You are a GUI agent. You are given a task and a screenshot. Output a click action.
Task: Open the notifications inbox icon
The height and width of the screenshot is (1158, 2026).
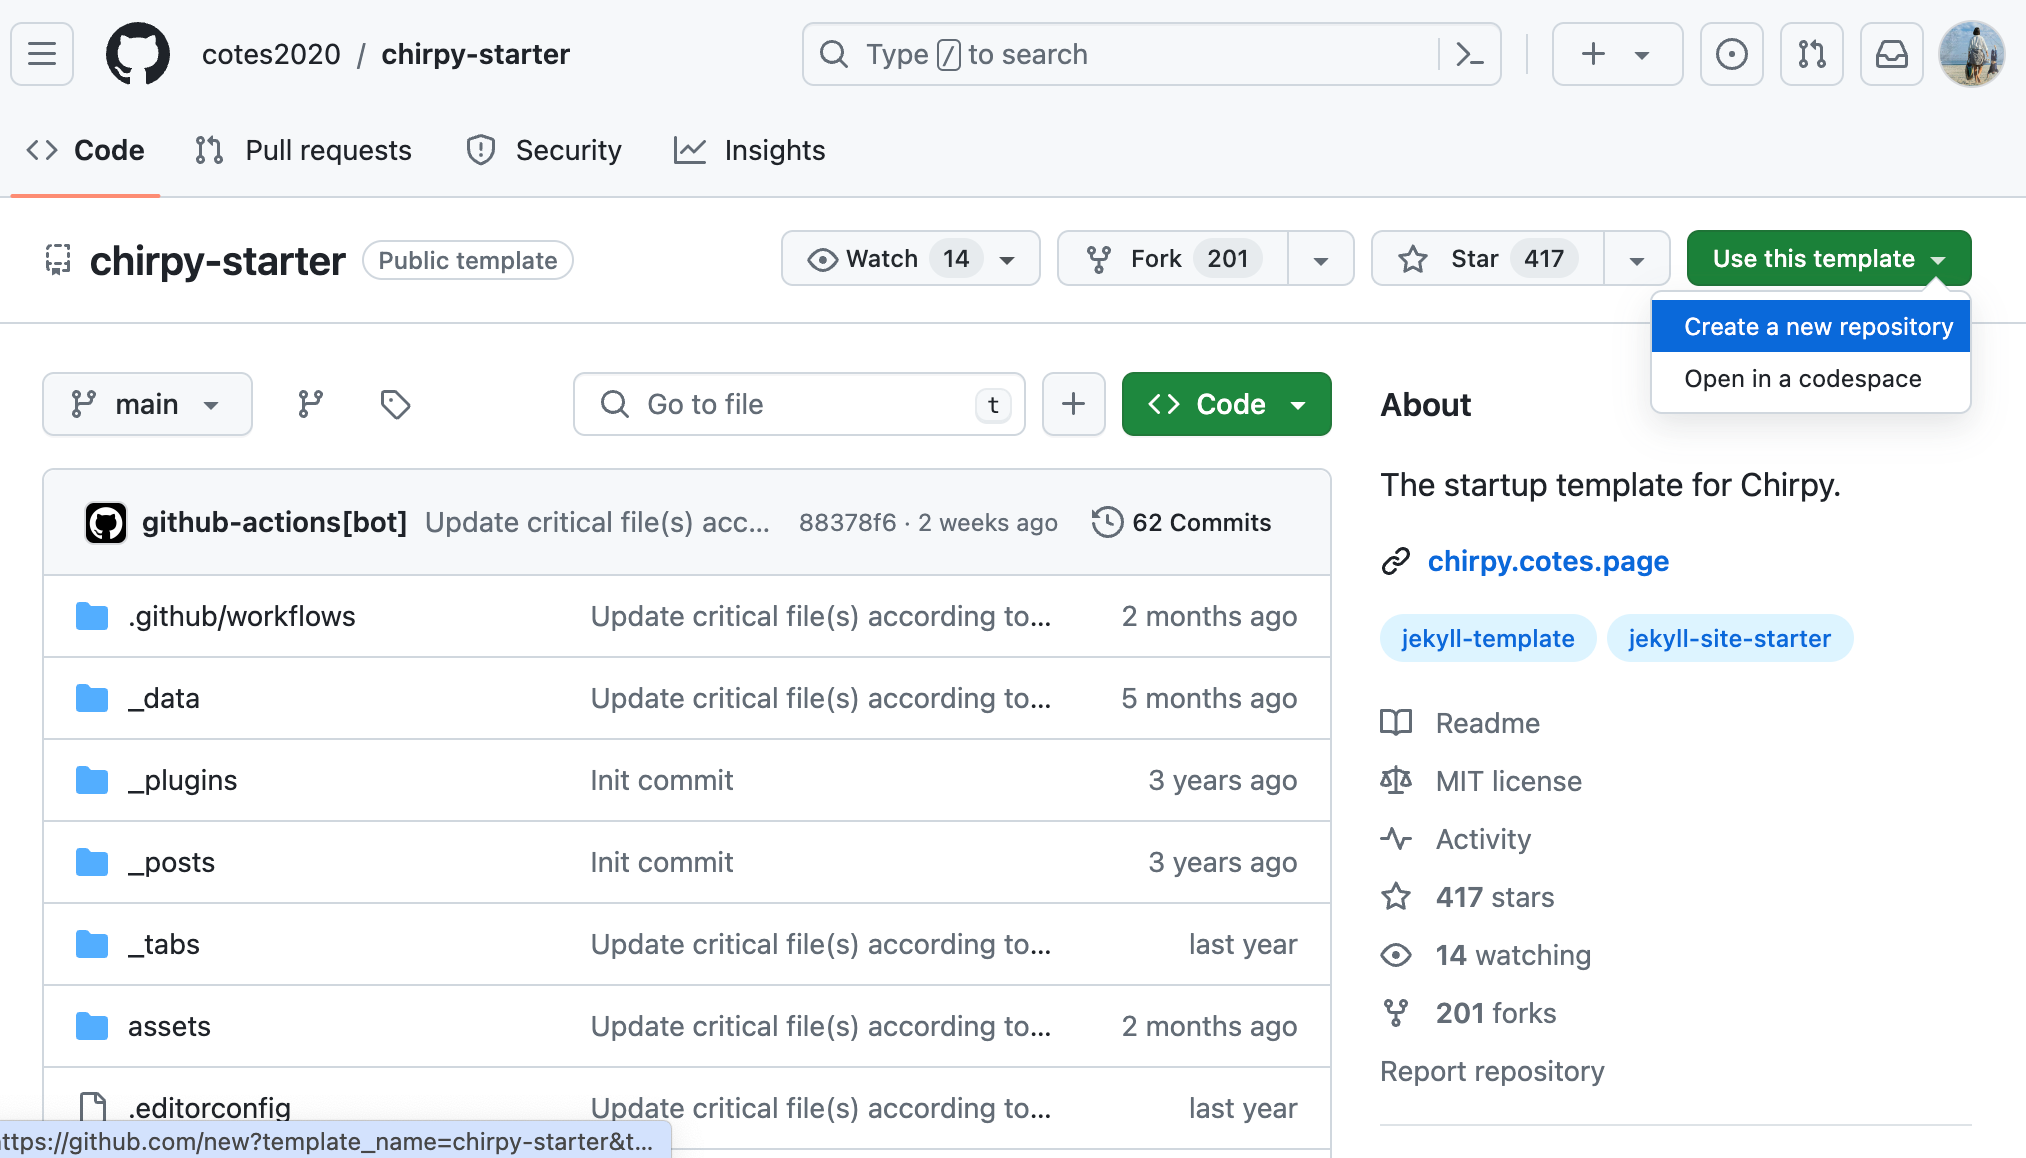[1891, 54]
